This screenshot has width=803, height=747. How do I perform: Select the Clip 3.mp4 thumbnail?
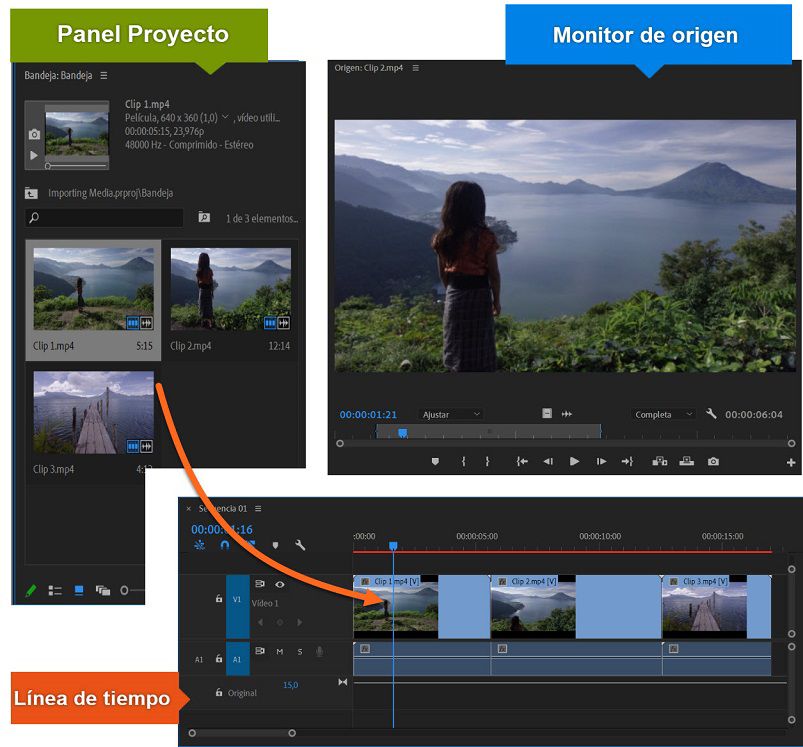click(x=93, y=413)
